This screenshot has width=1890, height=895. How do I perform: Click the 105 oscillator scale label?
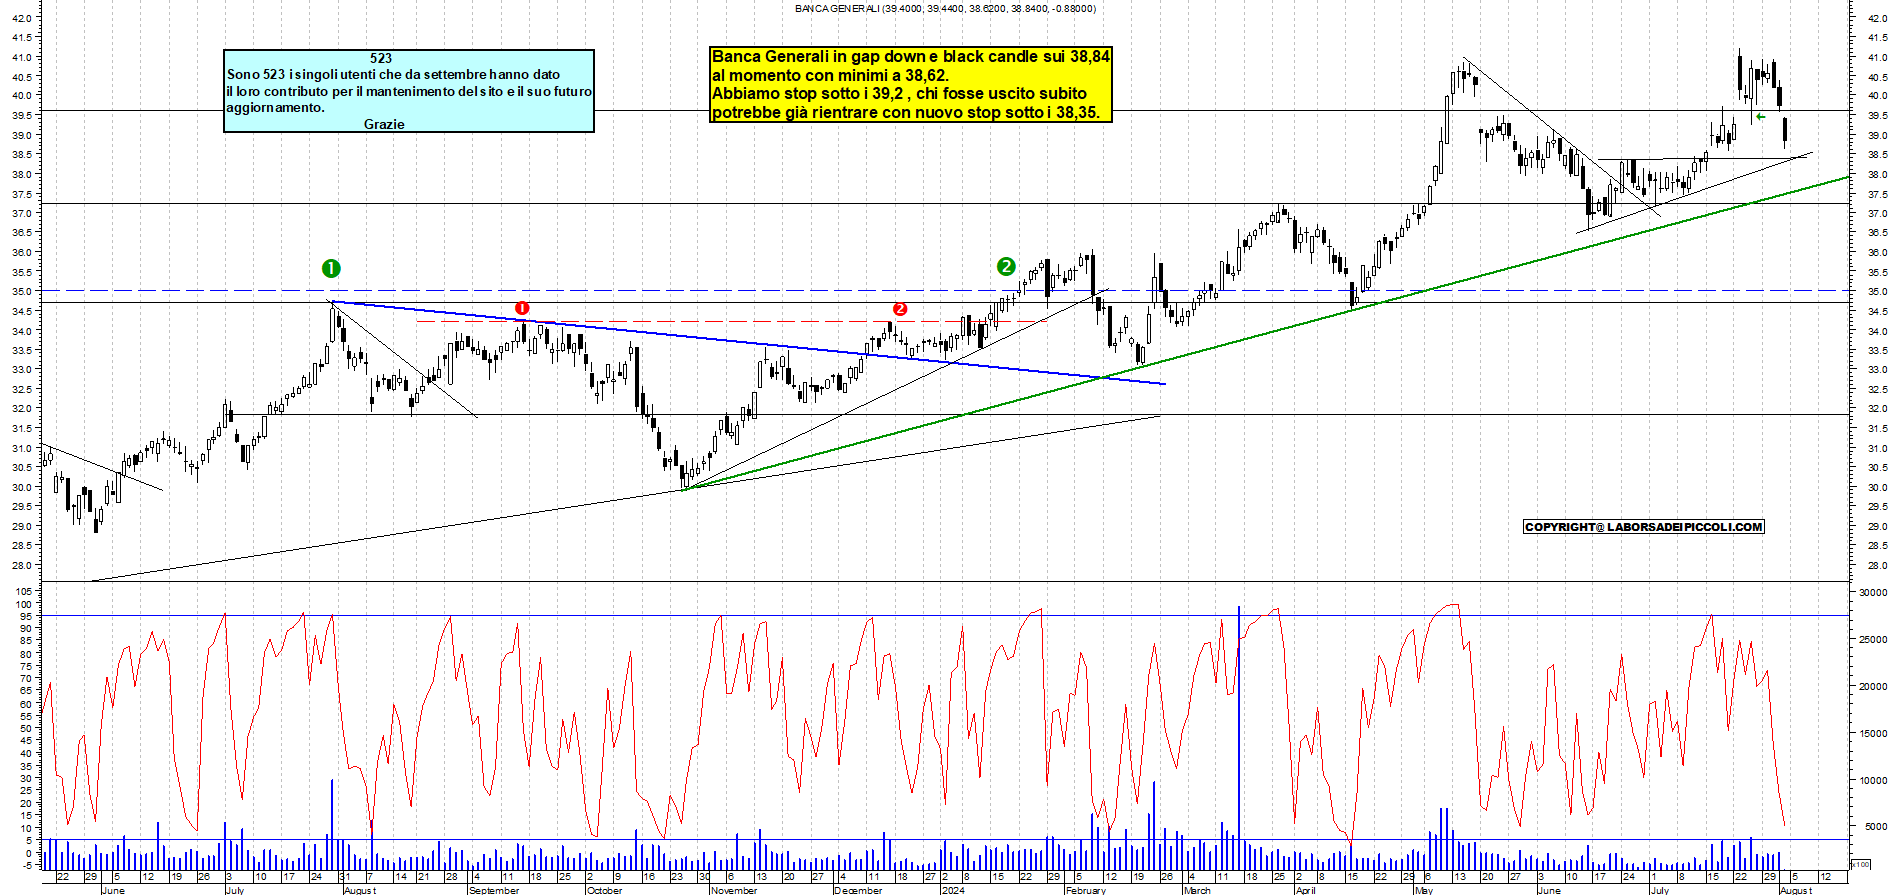23,592
